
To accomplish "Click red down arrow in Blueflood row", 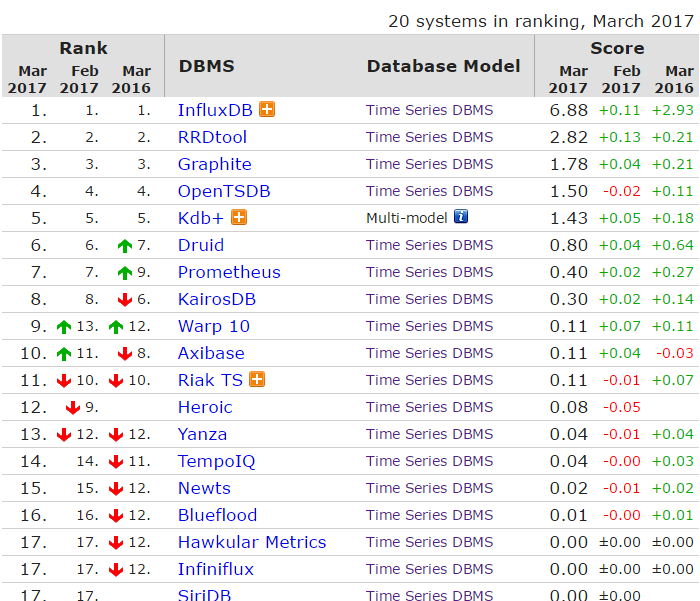I will (x=116, y=516).
